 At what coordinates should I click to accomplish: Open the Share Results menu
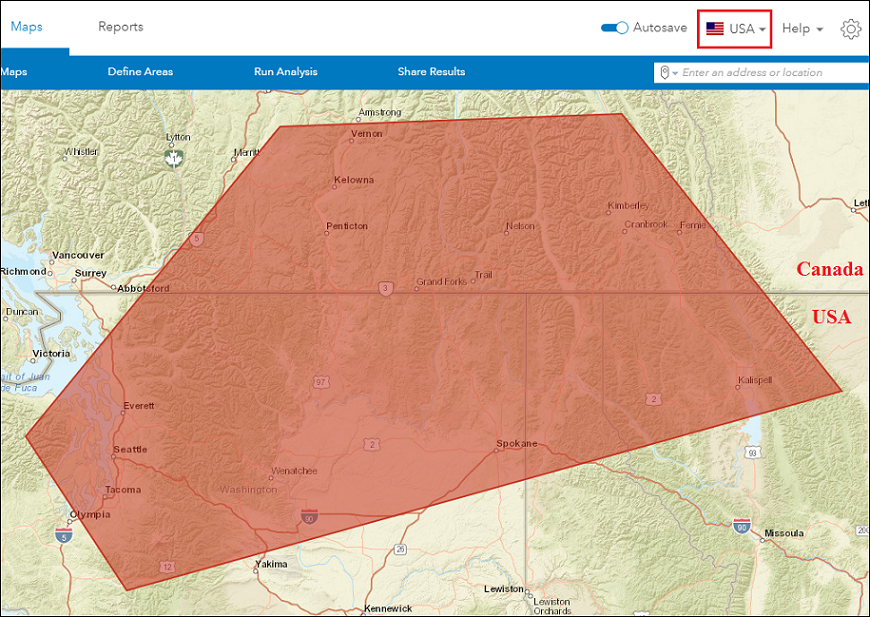coord(431,72)
